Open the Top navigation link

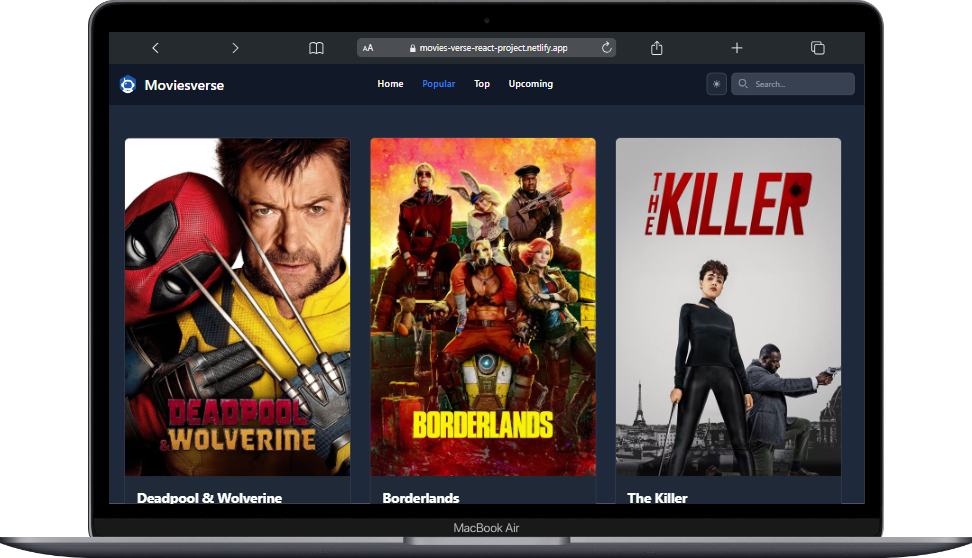(x=482, y=84)
